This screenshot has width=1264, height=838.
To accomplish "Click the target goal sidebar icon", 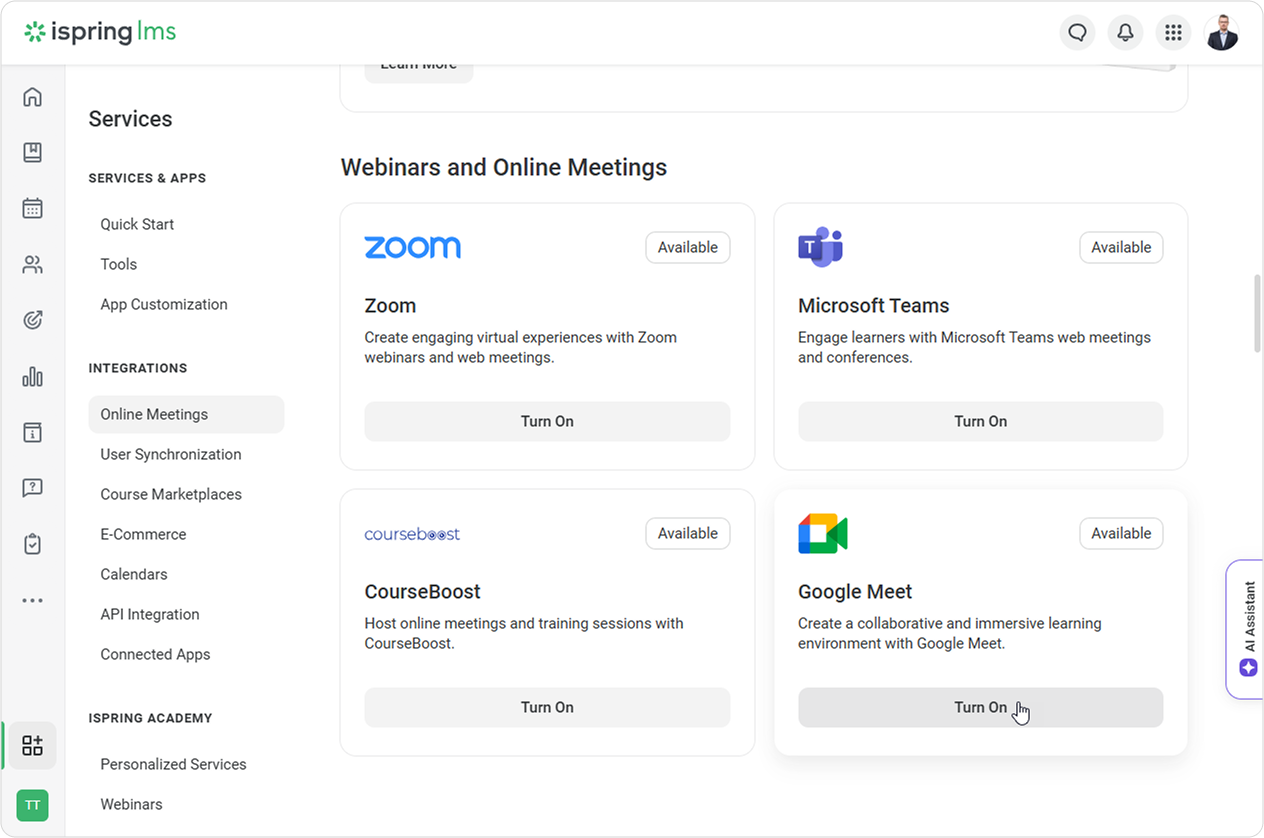I will click(x=33, y=320).
